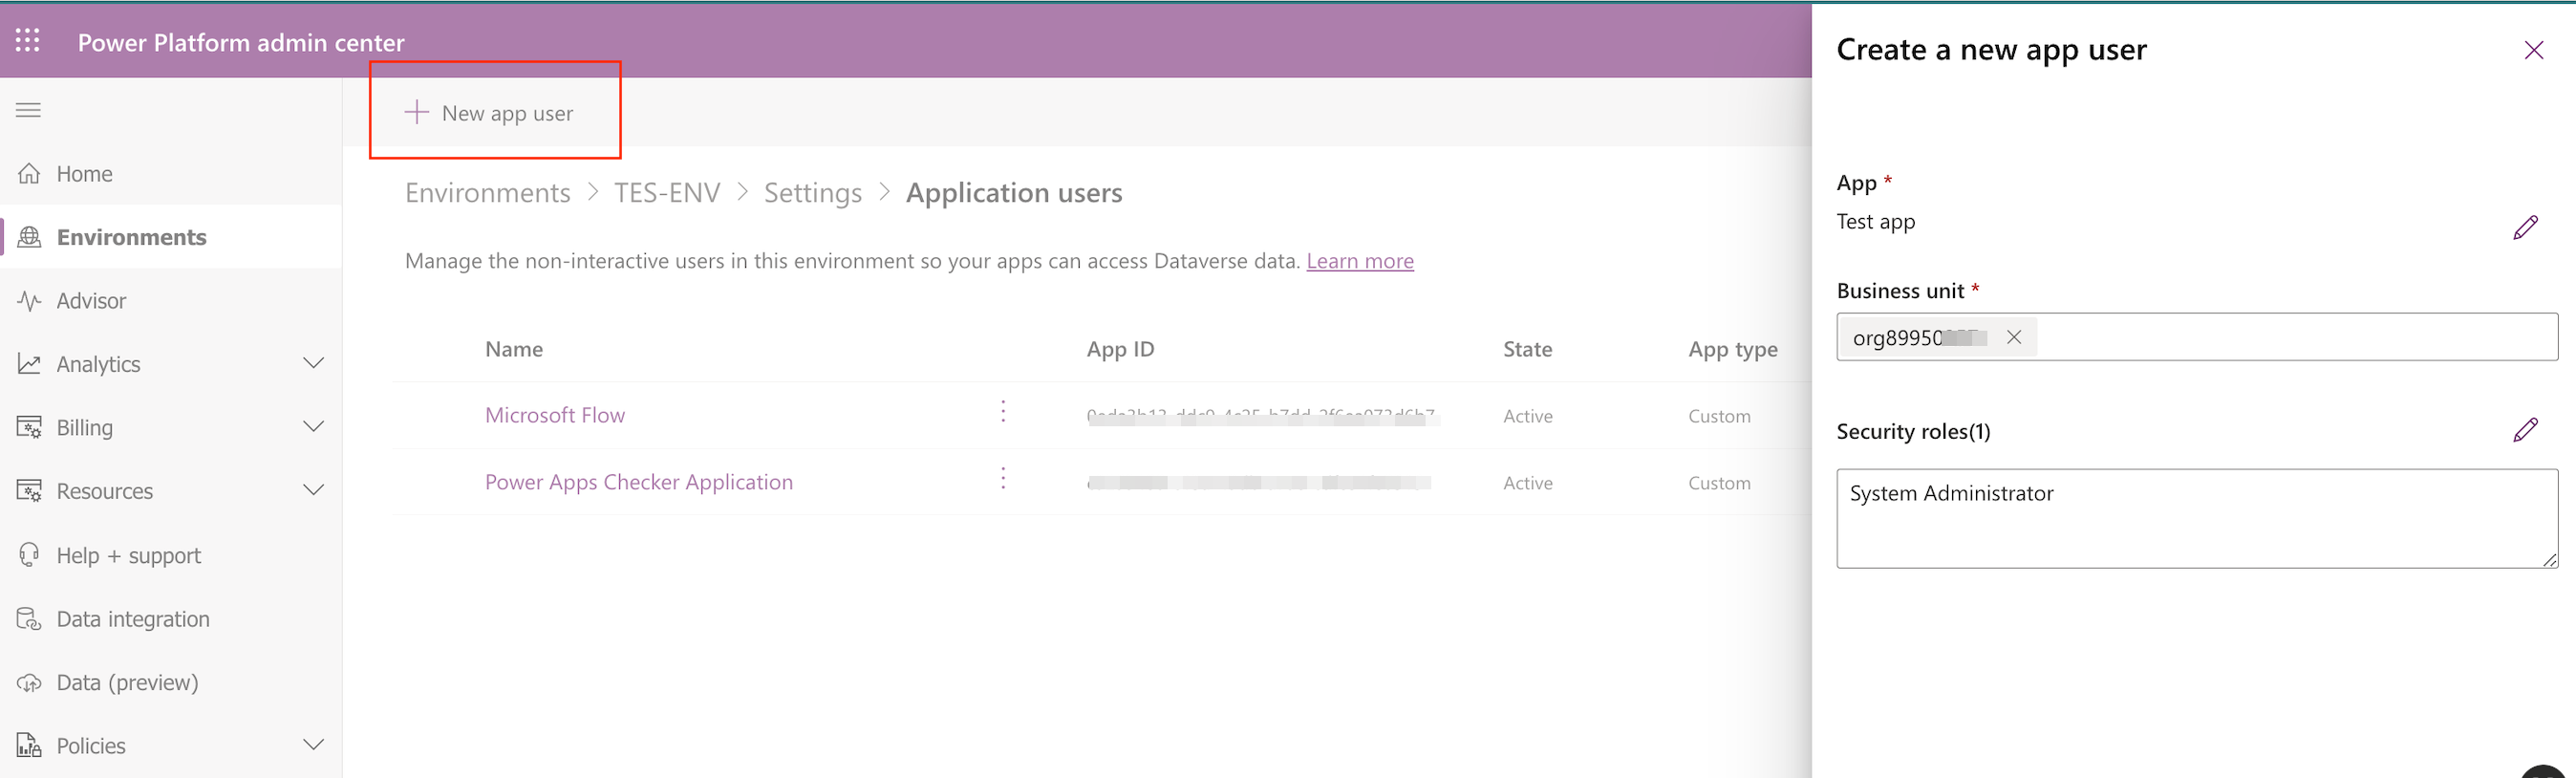The width and height of the screenshot is (2576, 778).
Task: Expand the Billing menu chevron
Action: point(314,427)
